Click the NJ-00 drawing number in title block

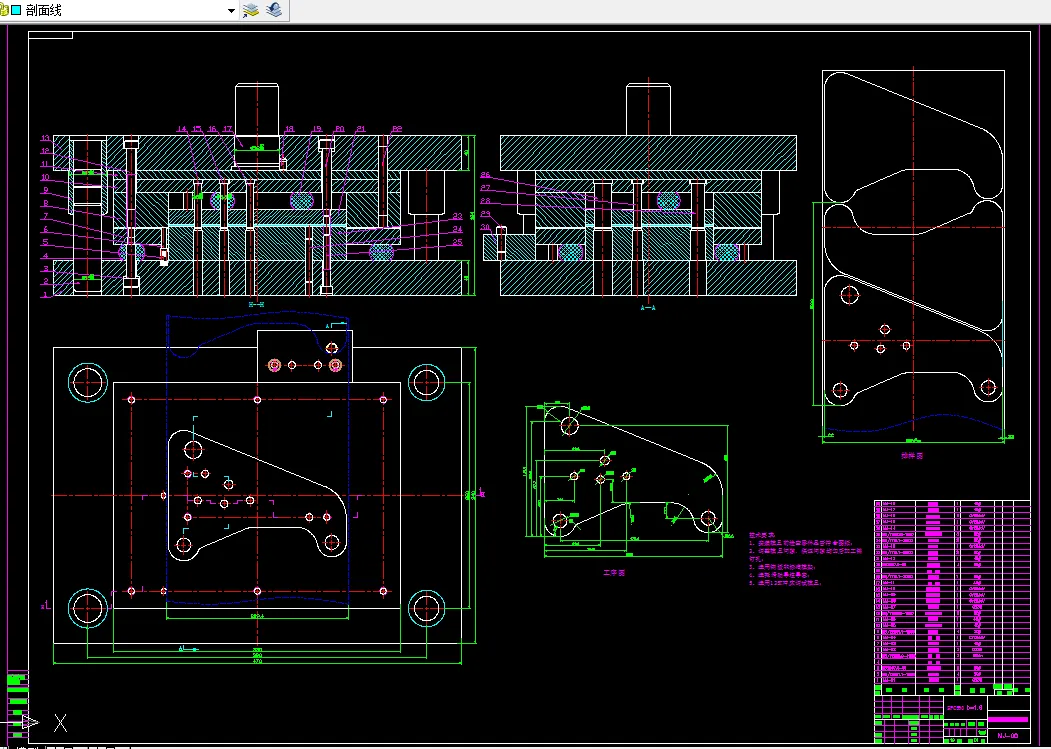1007,736
